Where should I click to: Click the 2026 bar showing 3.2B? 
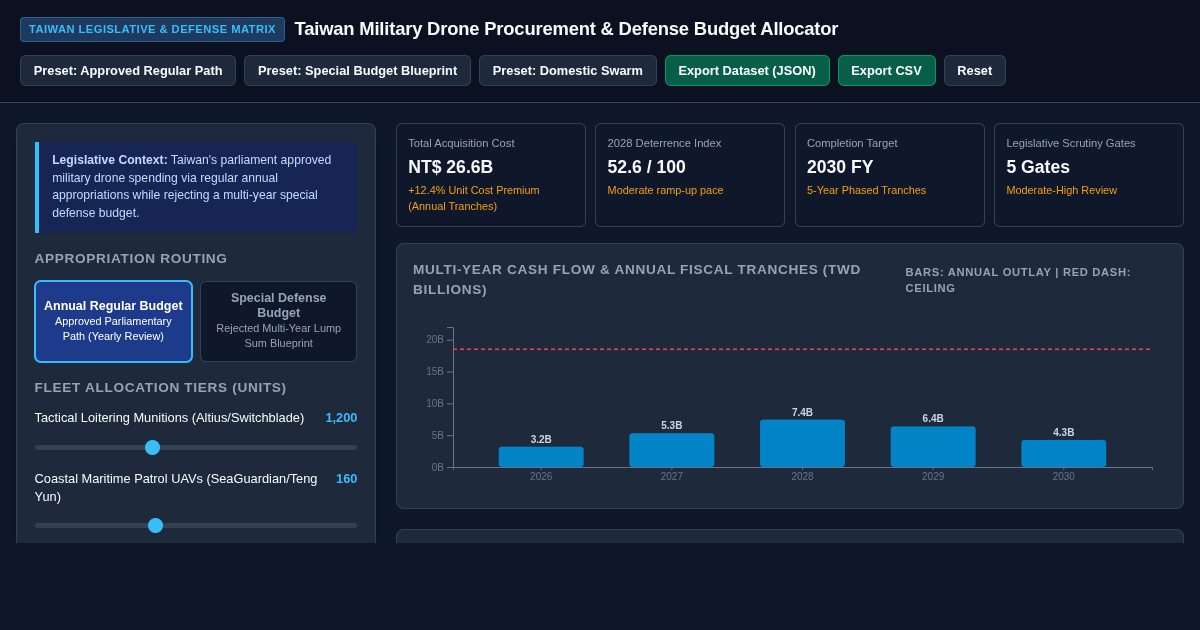pyautogui.click(x=541, y=457)
